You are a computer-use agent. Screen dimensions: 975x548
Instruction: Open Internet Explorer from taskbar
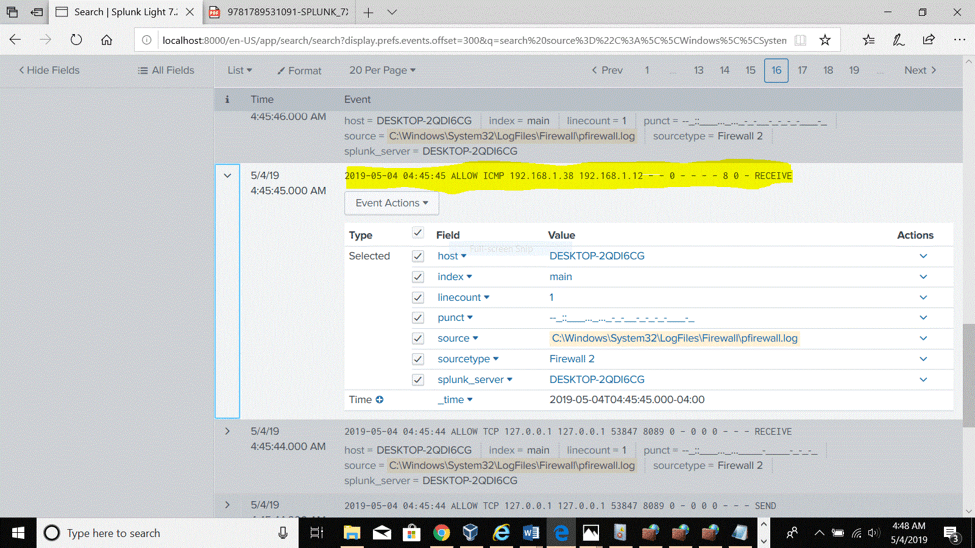[501, 533]
